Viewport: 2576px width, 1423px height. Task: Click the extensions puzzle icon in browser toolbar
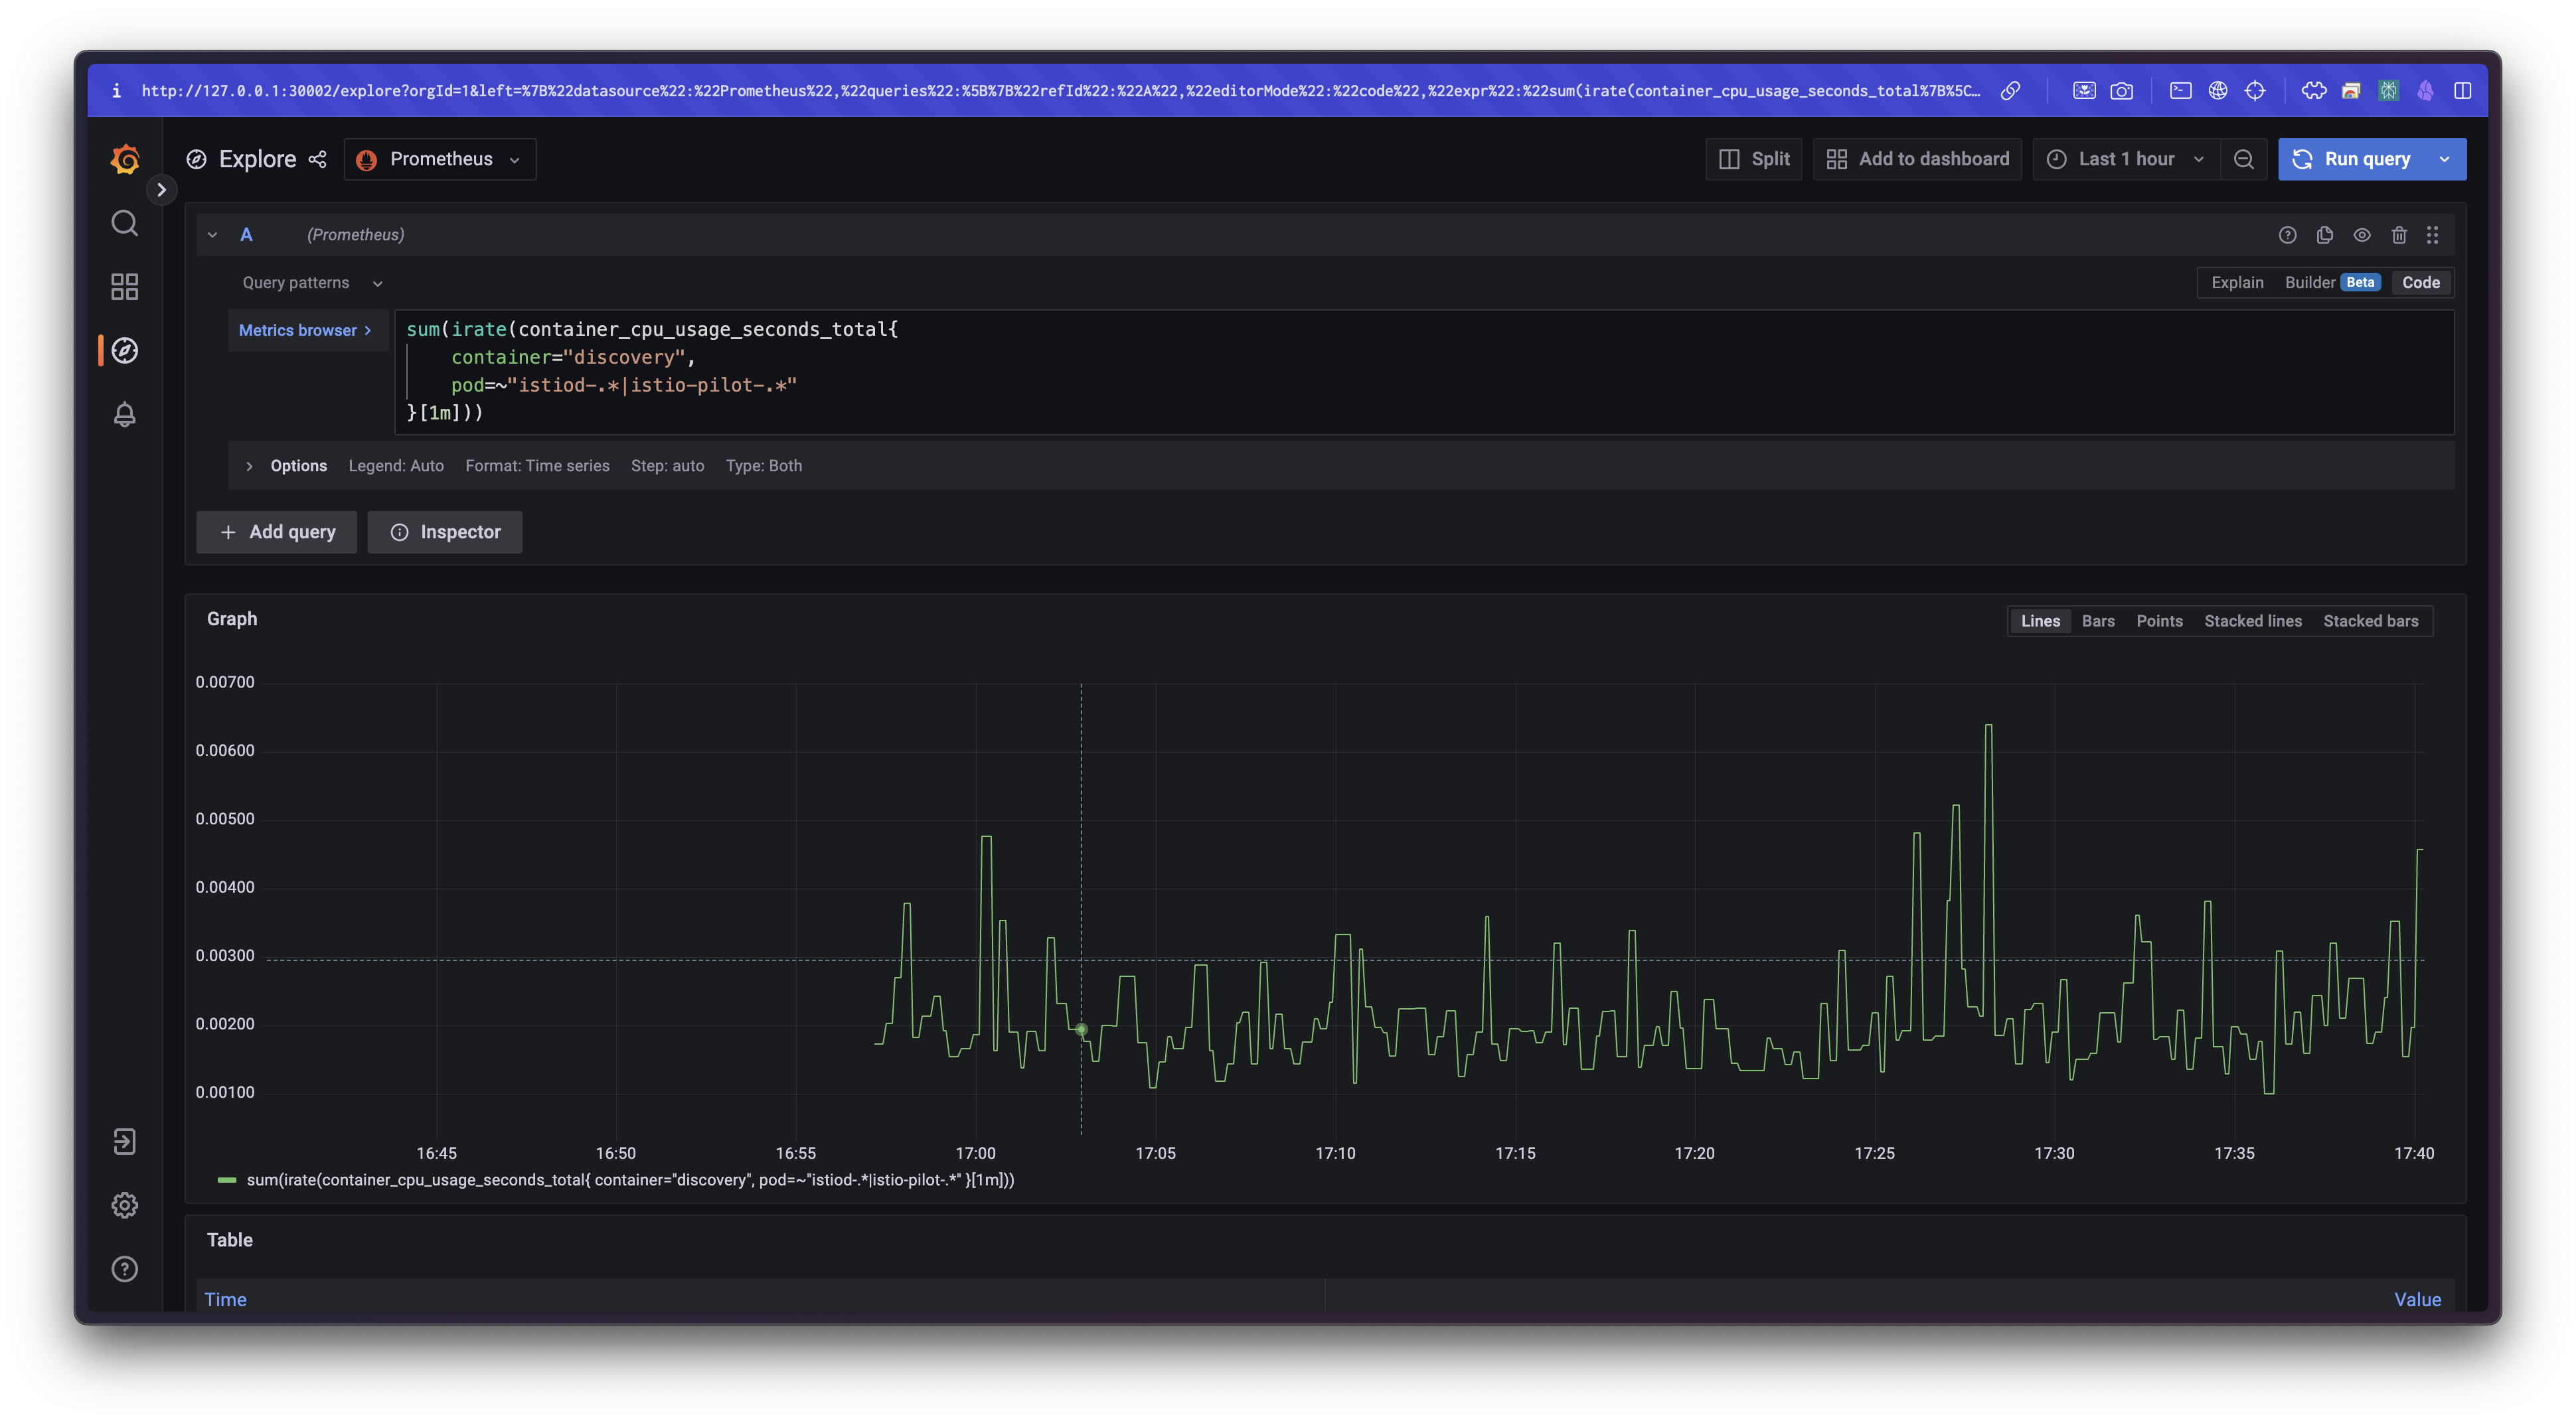point(2313,91)
